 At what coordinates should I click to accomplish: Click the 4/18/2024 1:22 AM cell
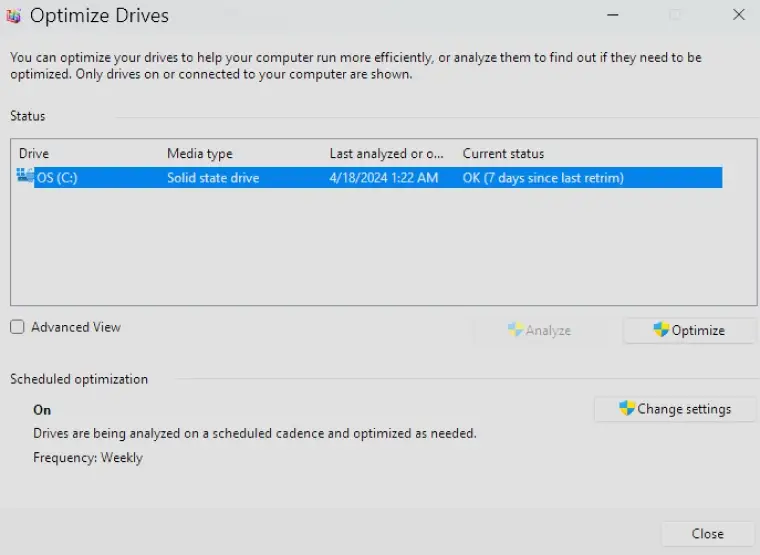[x=384, y=178]
